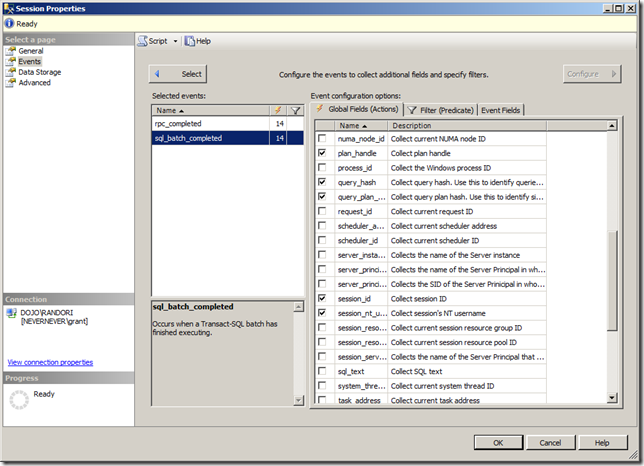
Task: Sort fields by Name column header
Action: [361, 126]
